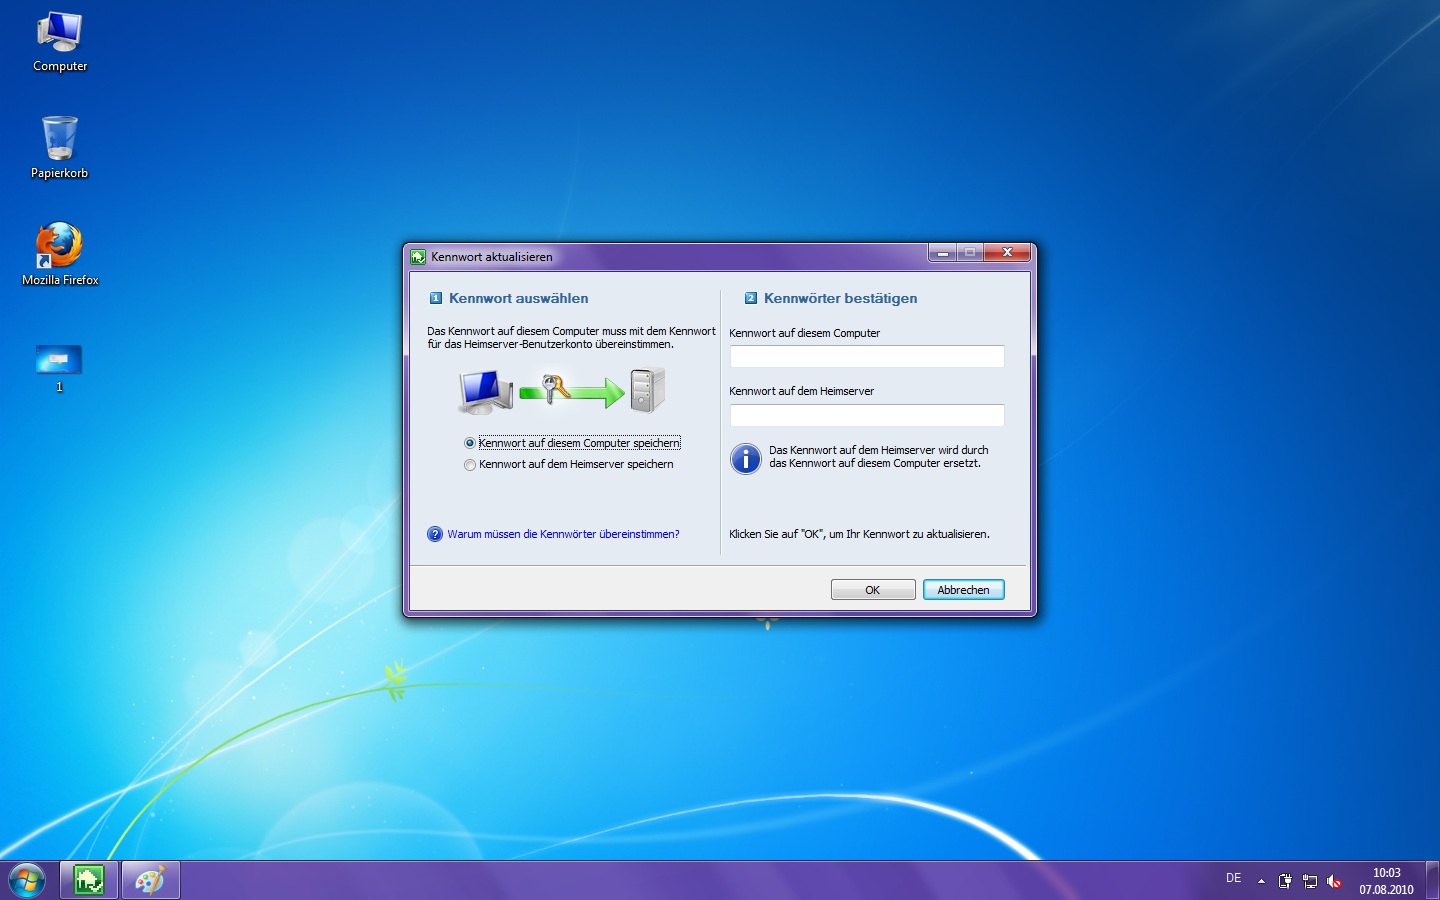
Task: Click the OK button
Action: [x=872, y=590]
